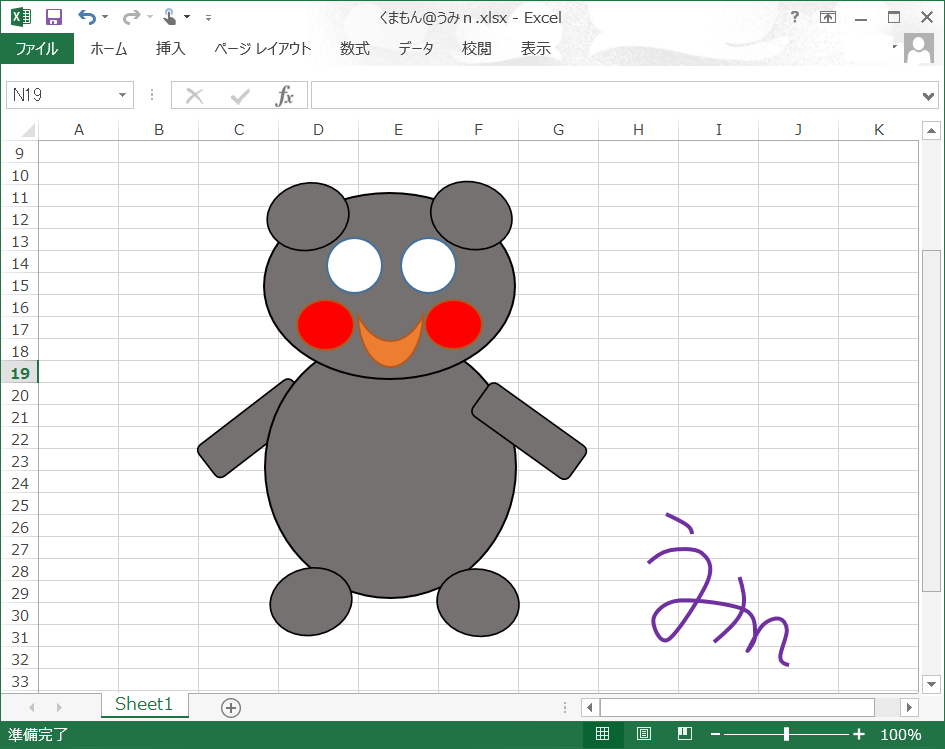
Task: Click the user account avatar icon
Action: coord(918,49)
